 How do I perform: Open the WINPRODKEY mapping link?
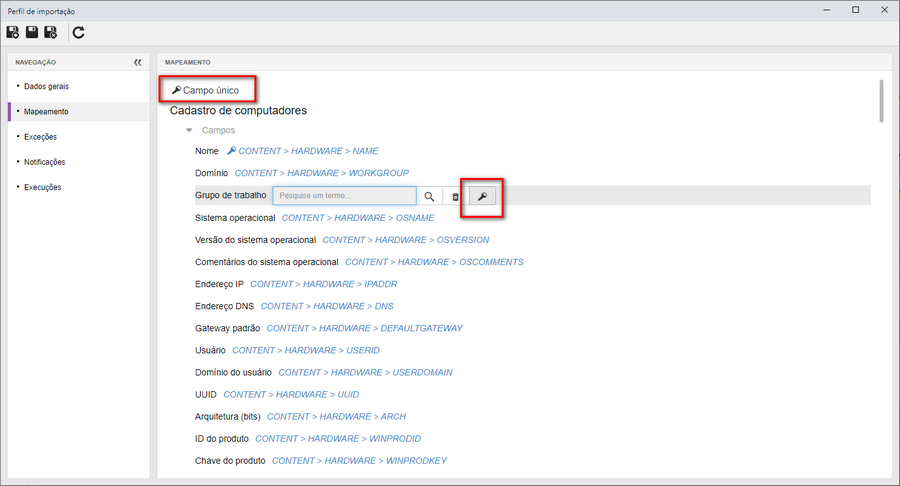click(x=359, y=461)
